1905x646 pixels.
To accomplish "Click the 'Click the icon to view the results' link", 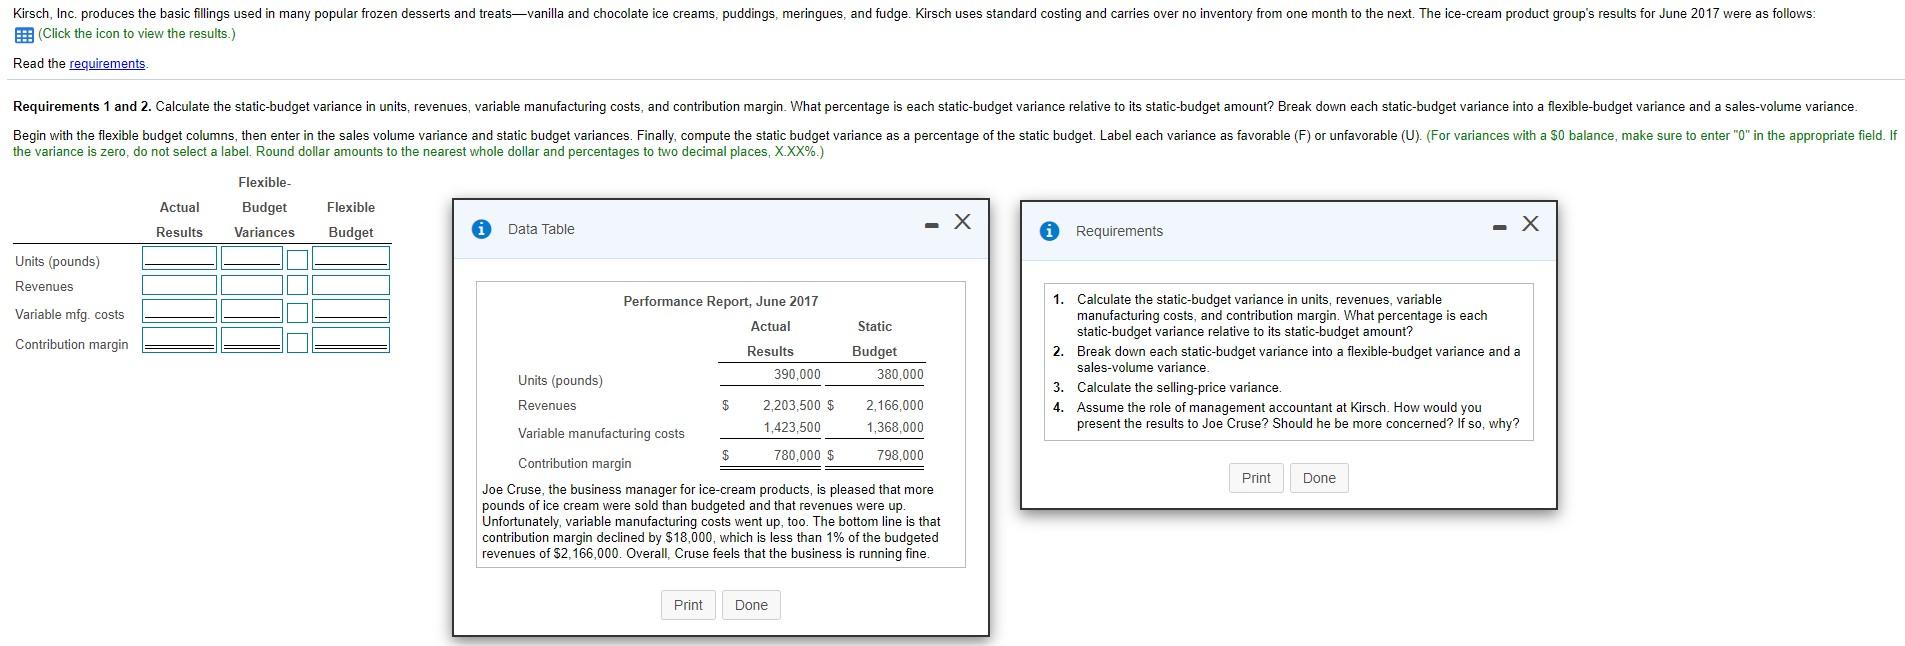I will [x=137, y=34].
